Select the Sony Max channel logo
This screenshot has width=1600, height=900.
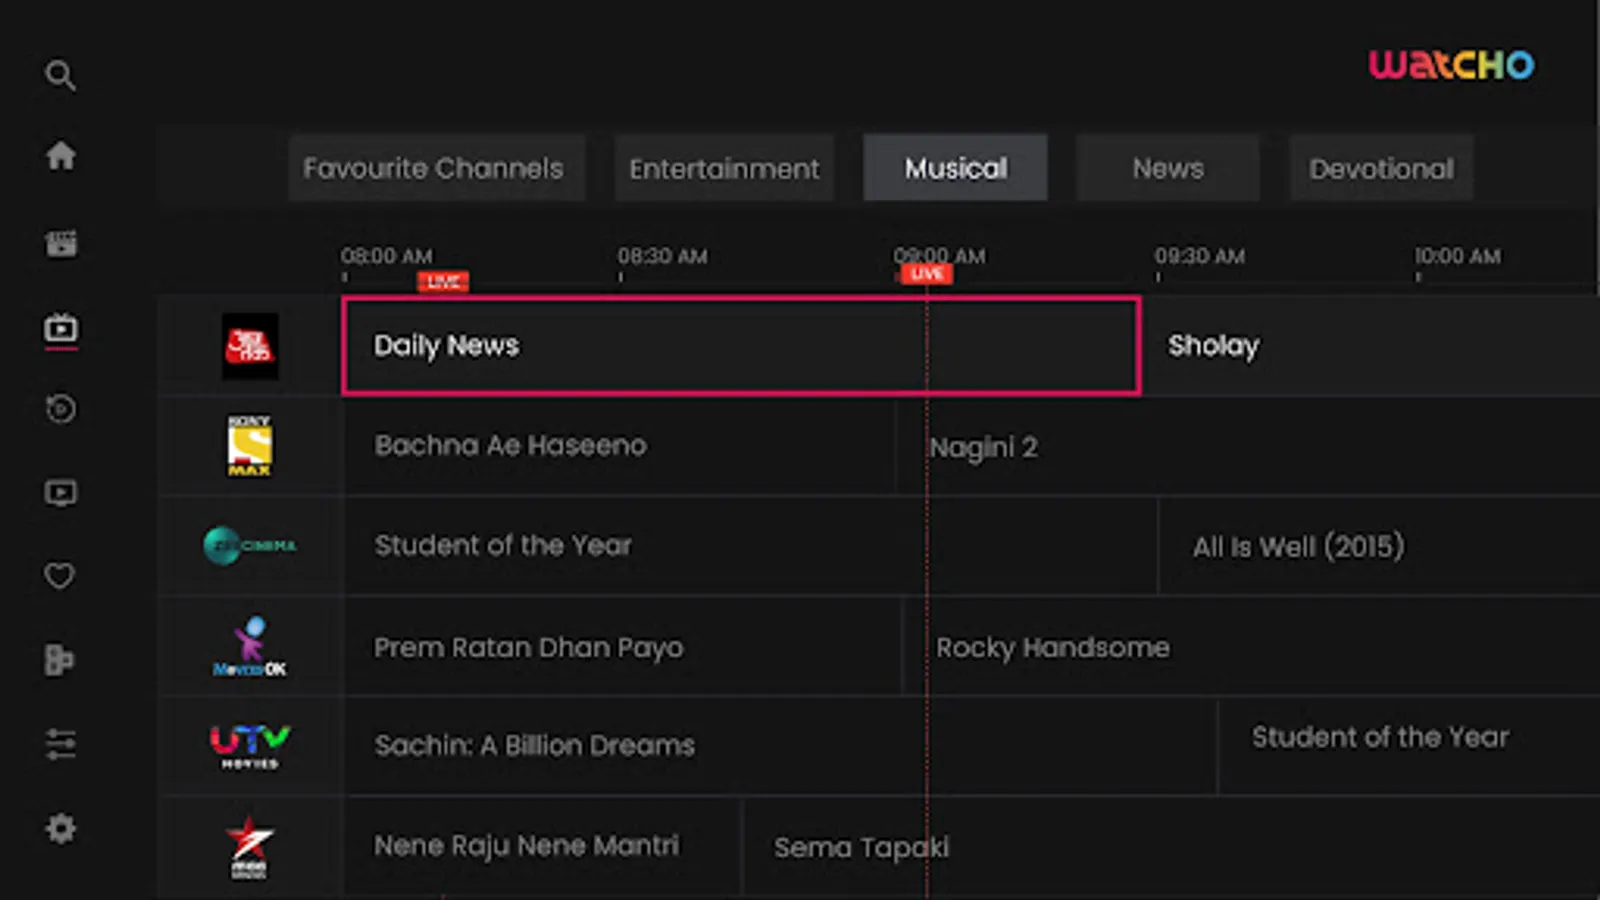point(249,446)
